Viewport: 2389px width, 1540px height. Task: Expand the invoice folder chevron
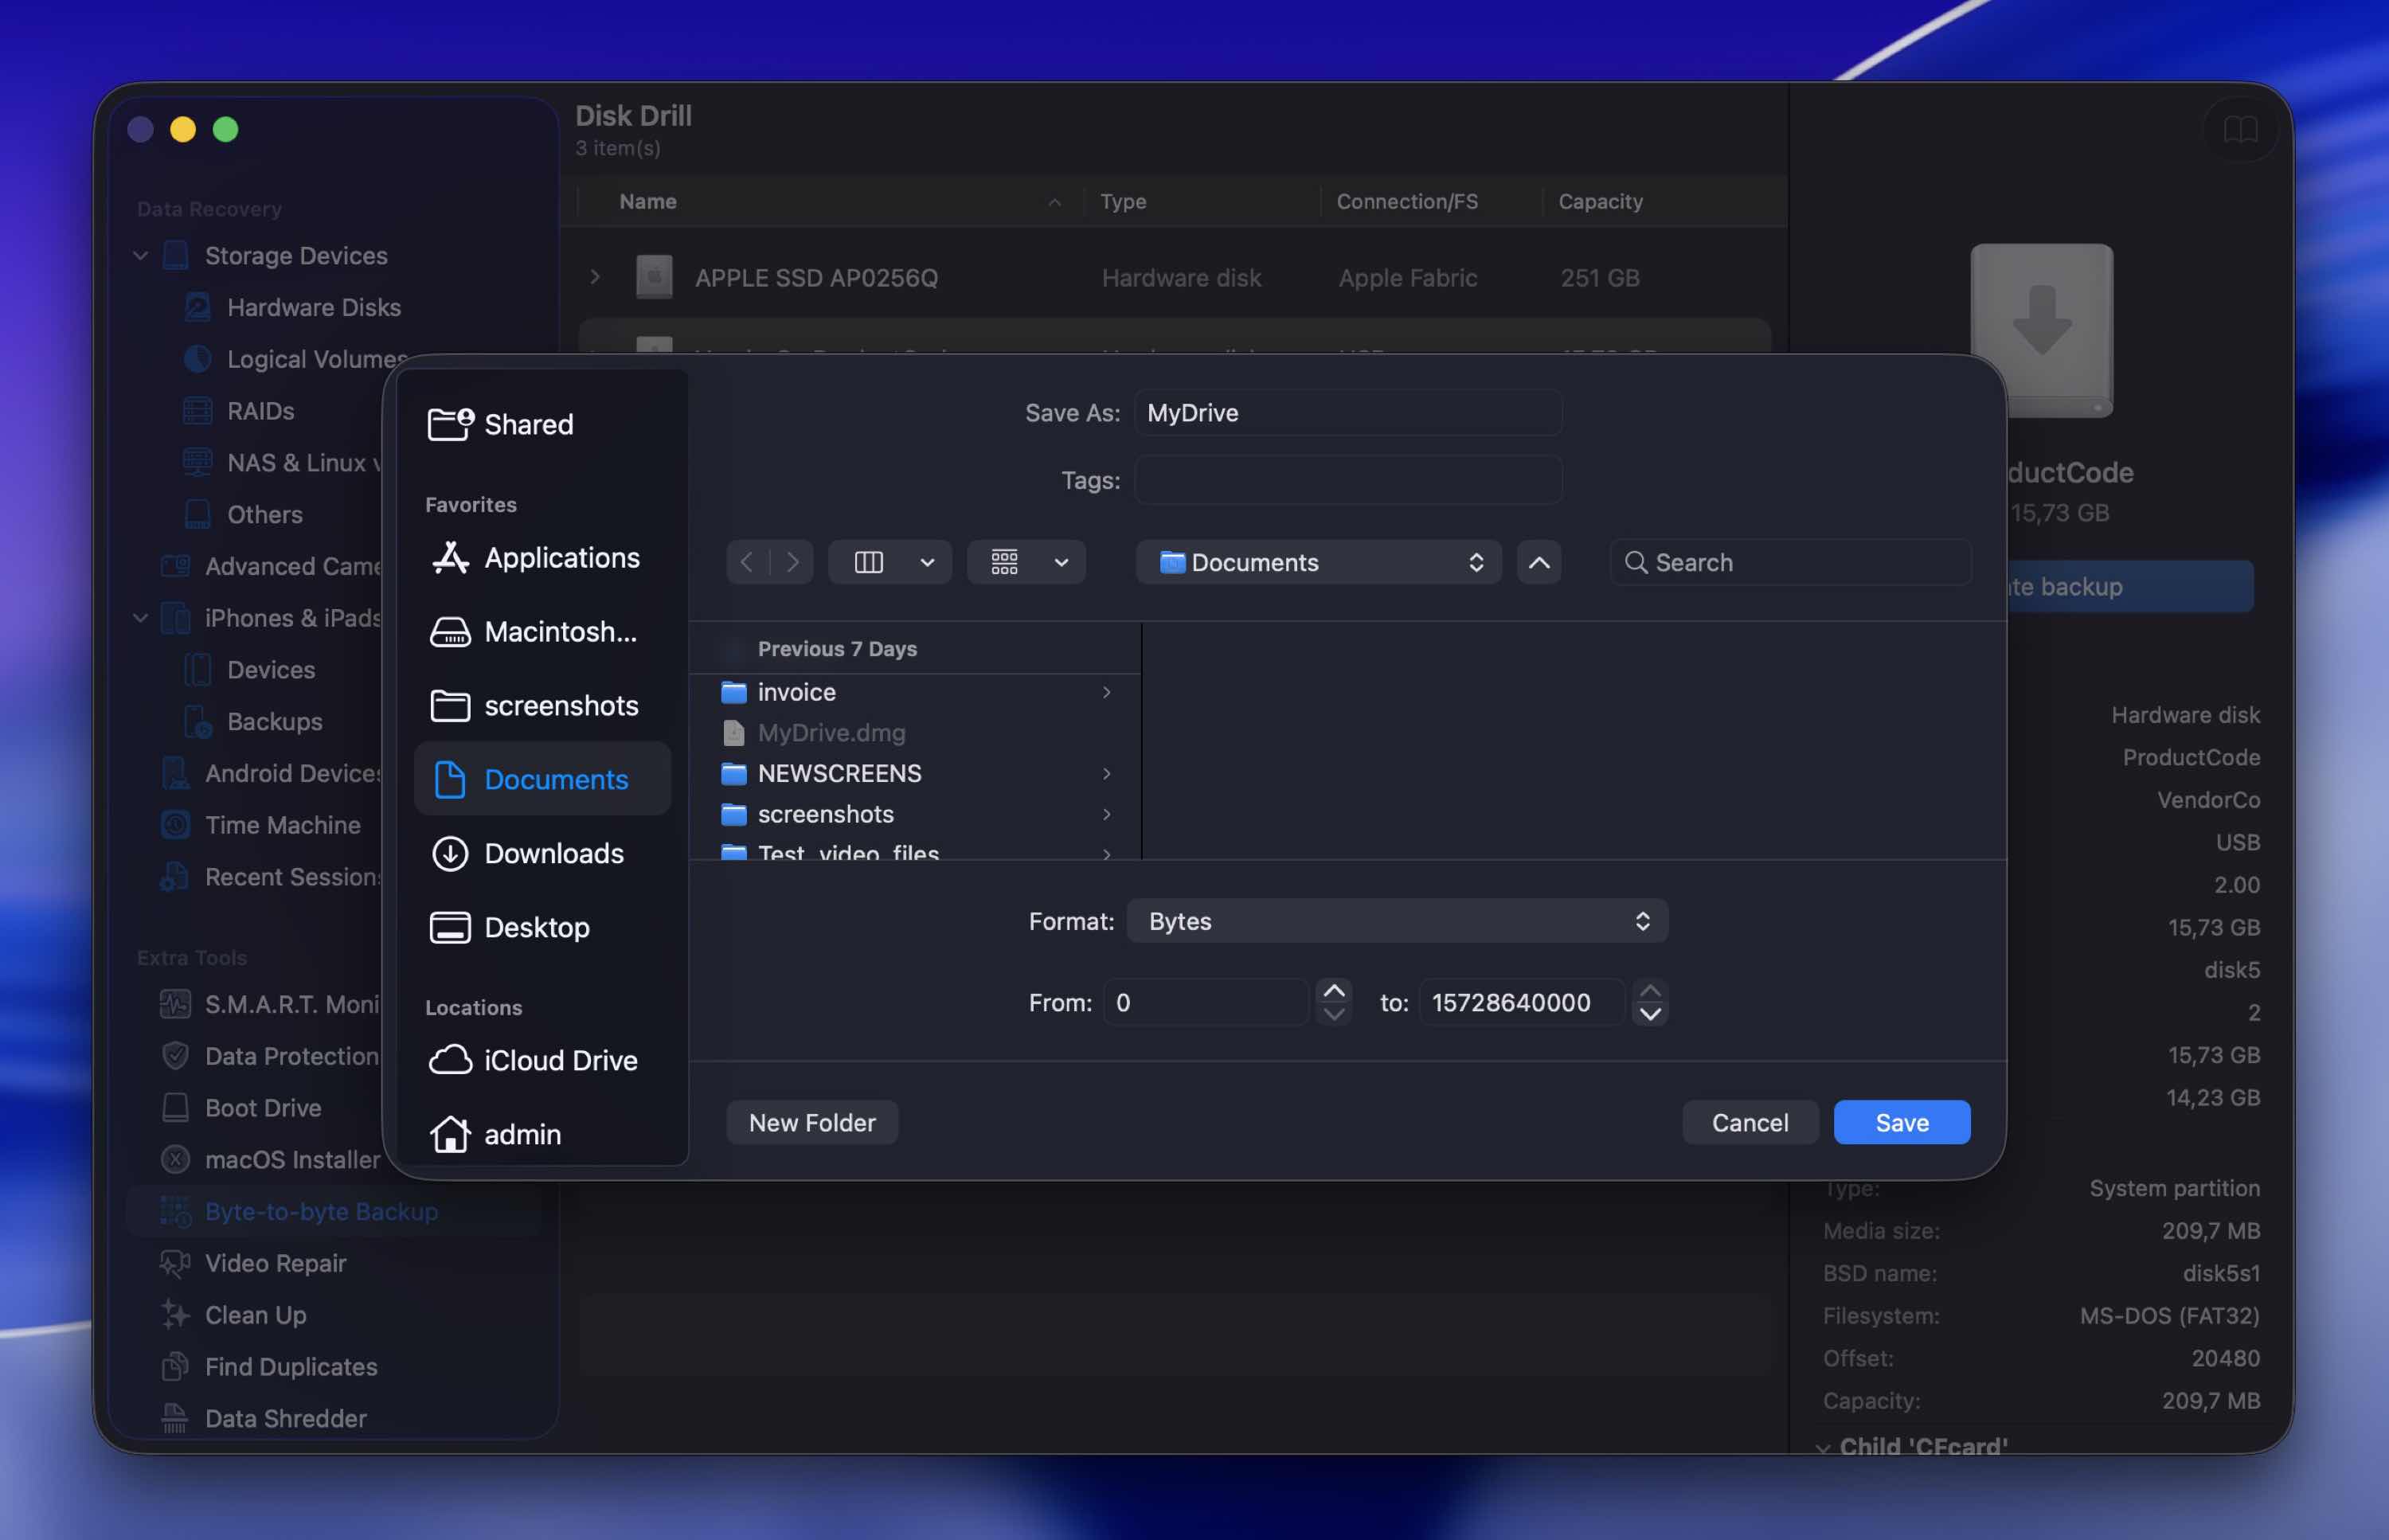[1106, 692]
